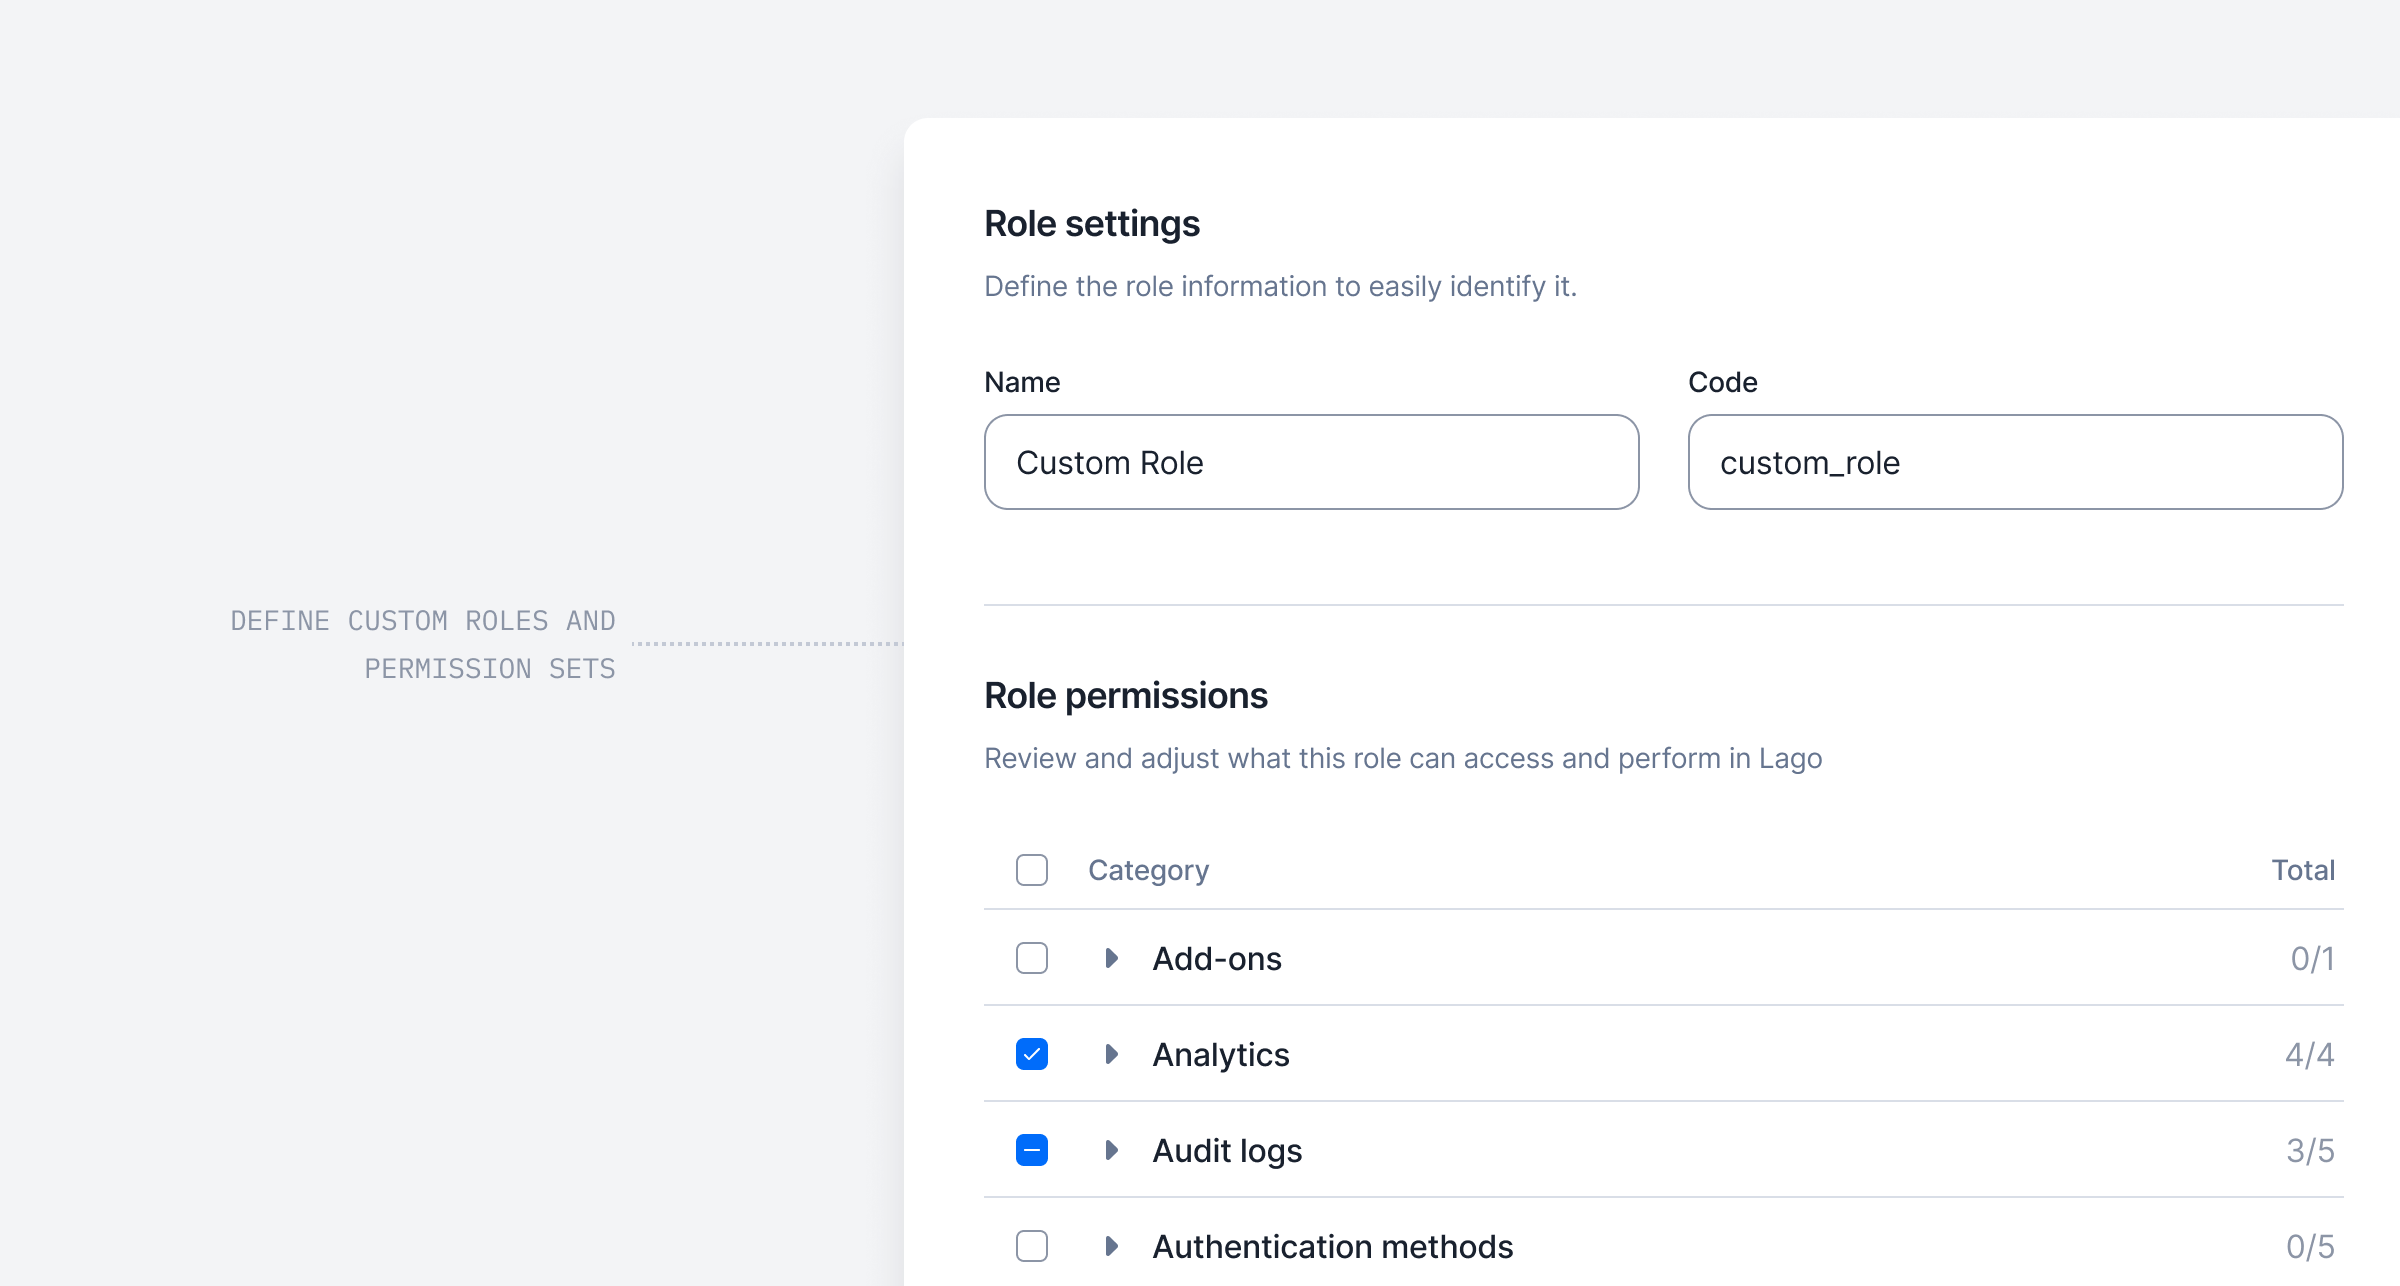
Task: Click the Authentication methods row label
Action: (x=1332, y=1247)
